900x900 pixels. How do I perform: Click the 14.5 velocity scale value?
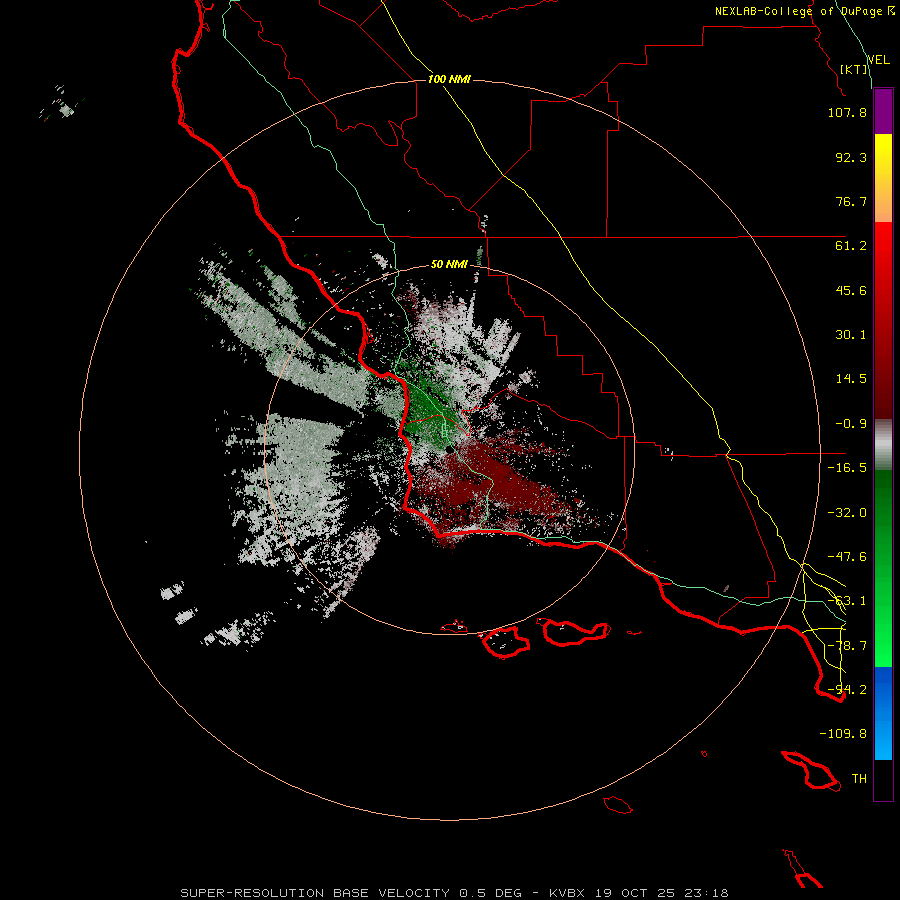pyautogui.click(x=851, y=379)
